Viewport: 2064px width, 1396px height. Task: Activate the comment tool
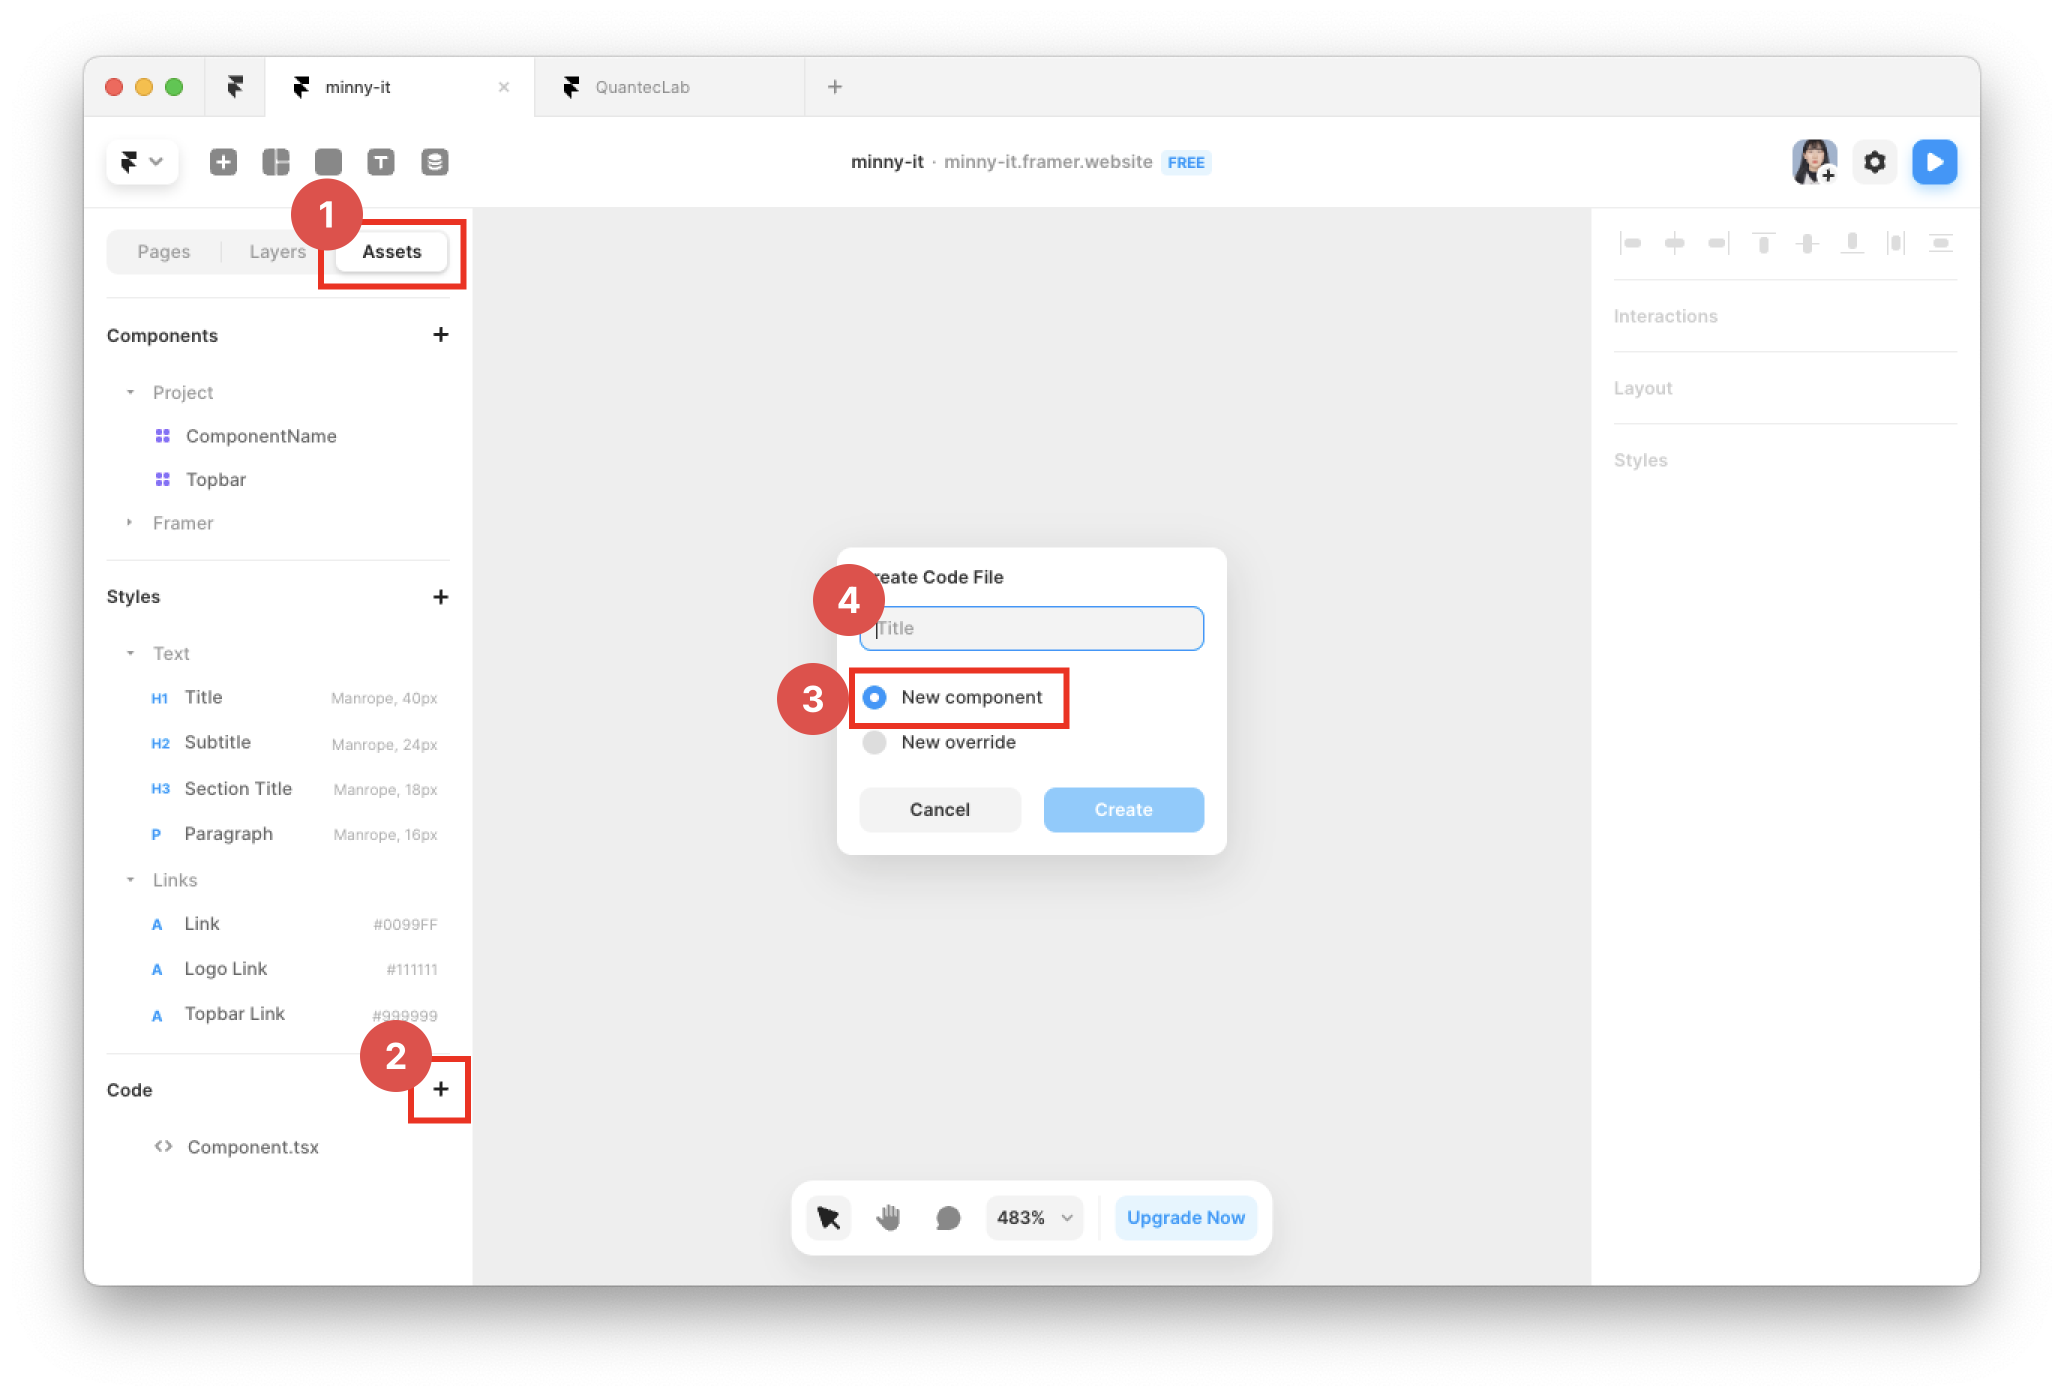(947, 1217)
